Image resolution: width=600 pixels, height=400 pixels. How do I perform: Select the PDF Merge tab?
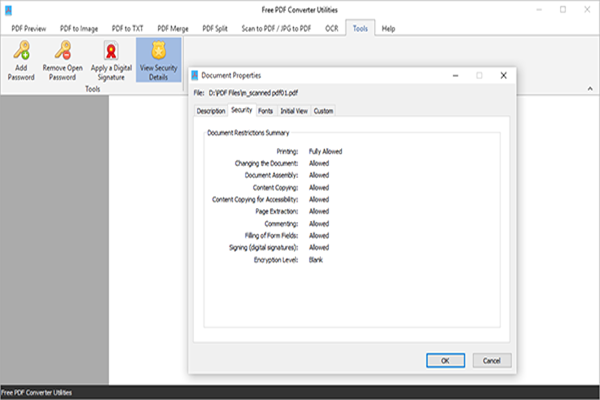(174, 28)
